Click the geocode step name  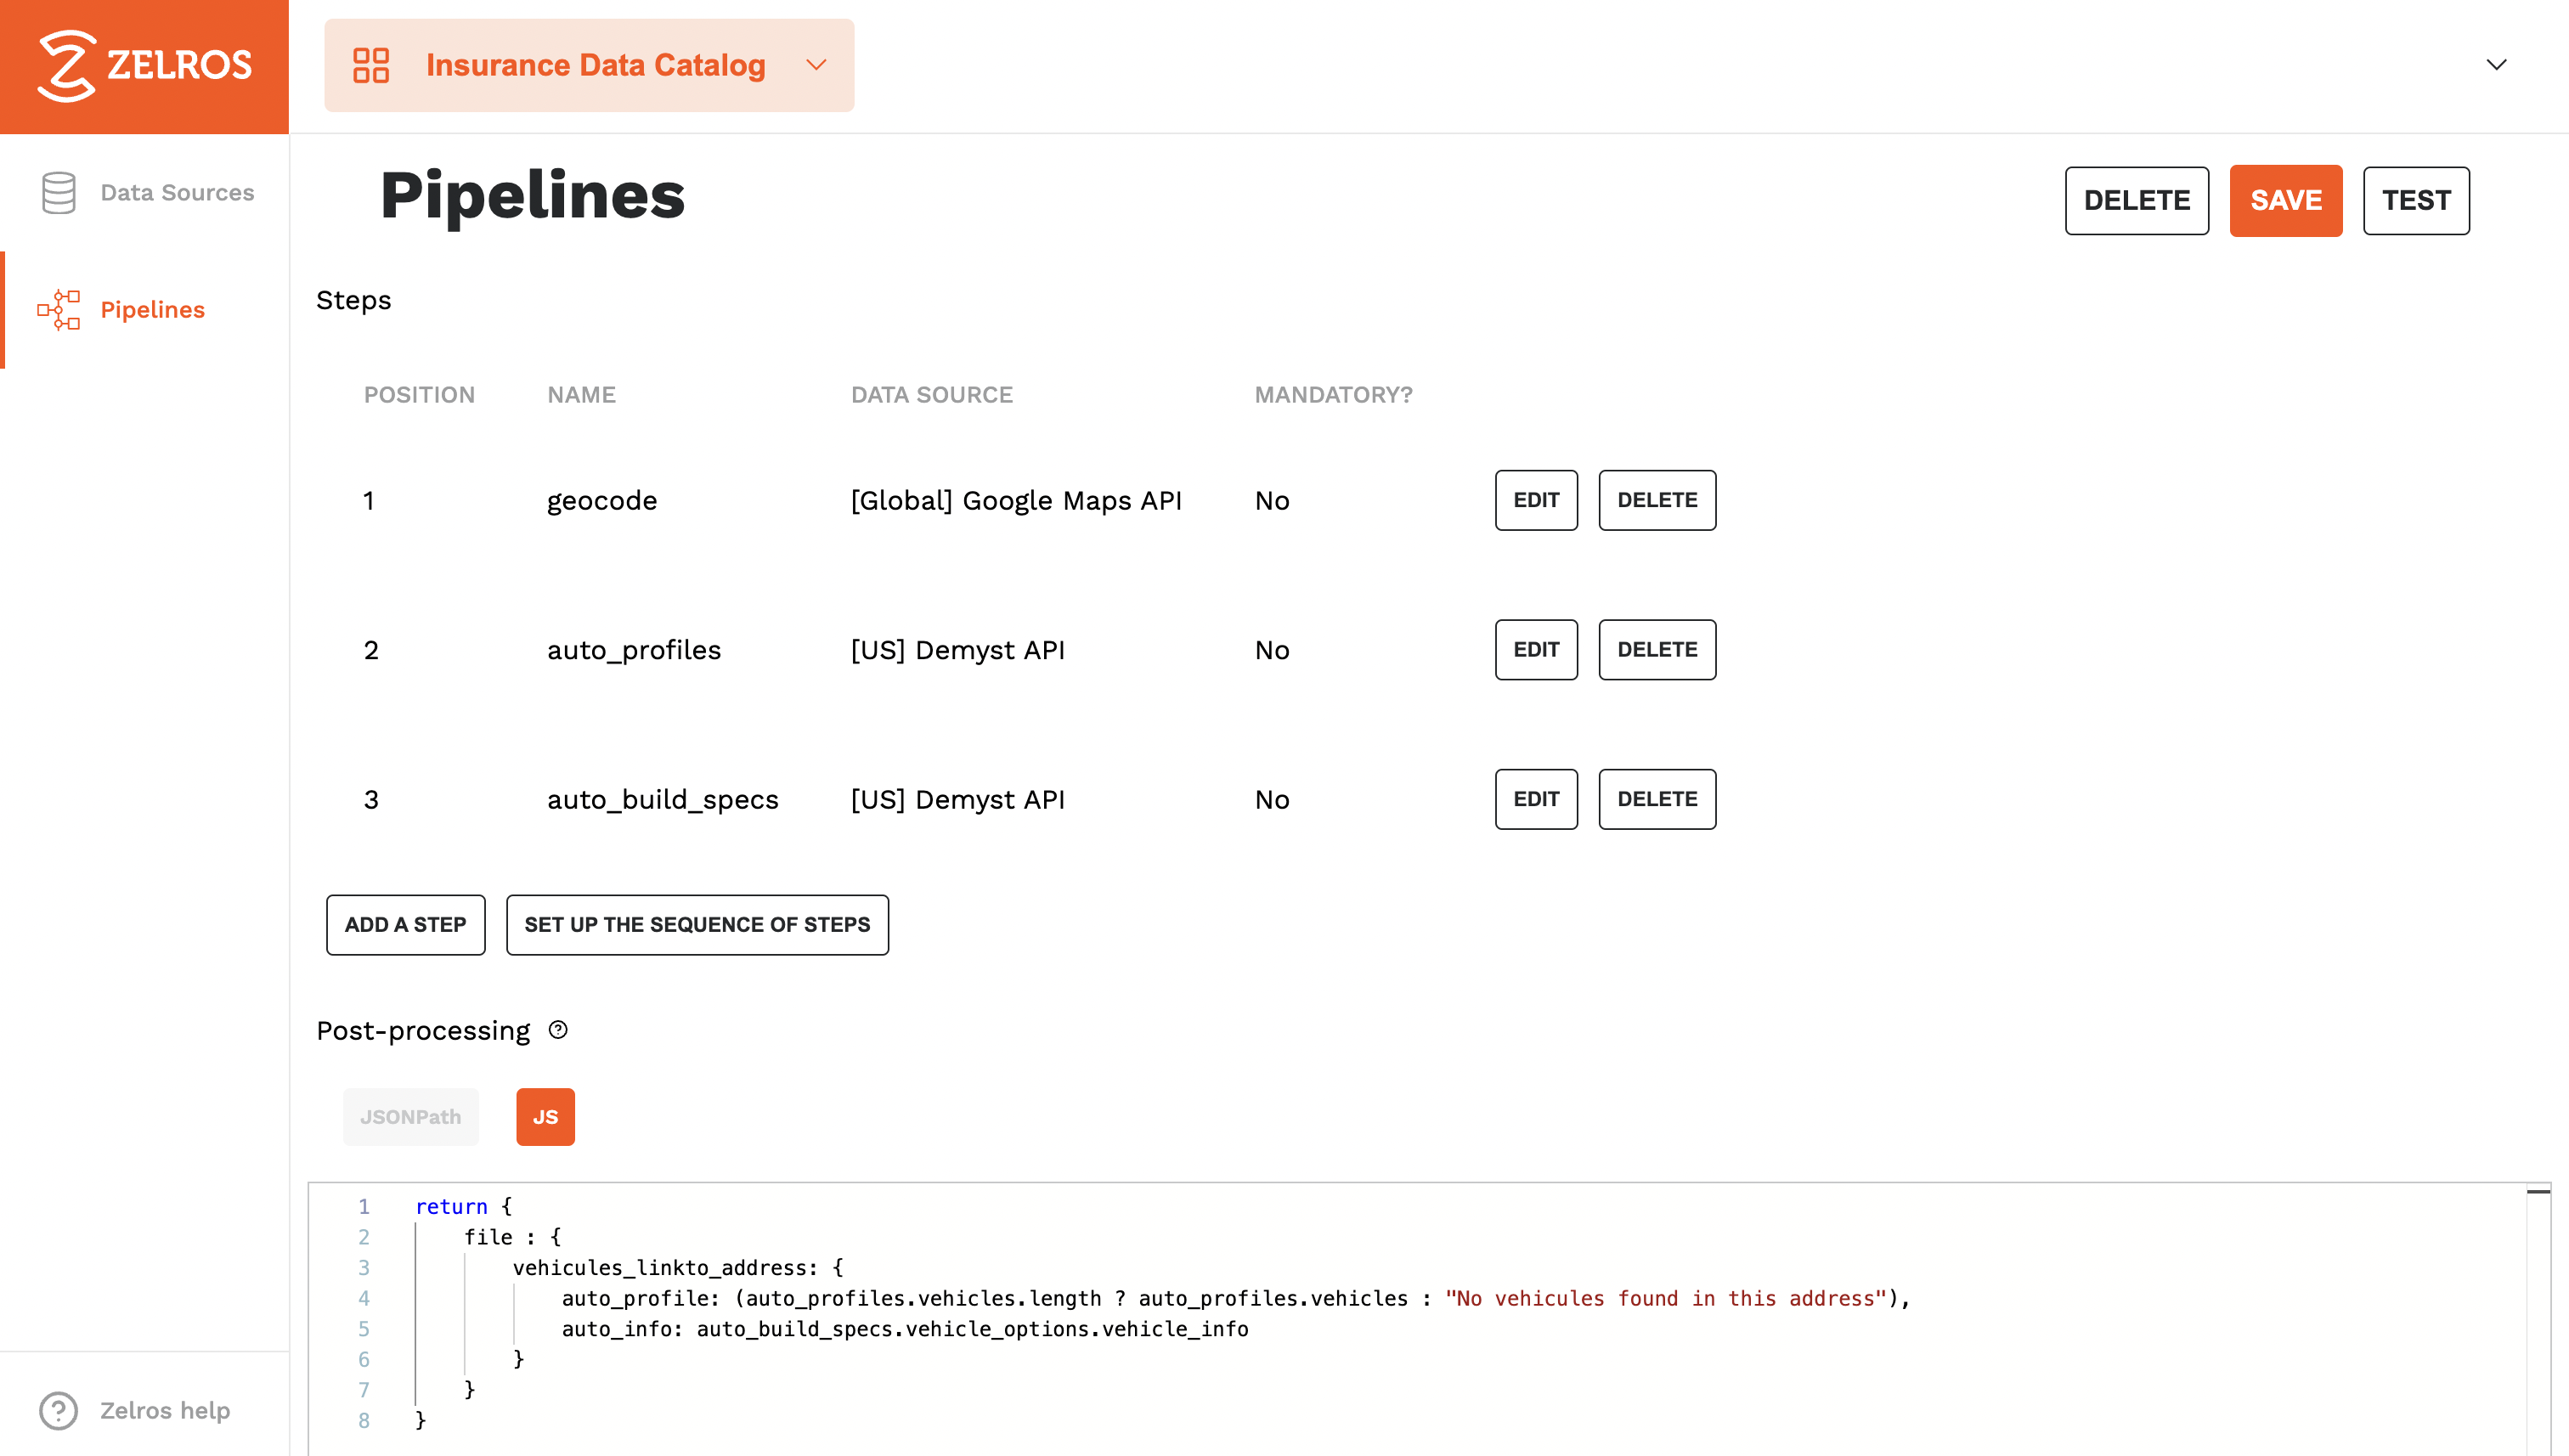tap(602, 500)
